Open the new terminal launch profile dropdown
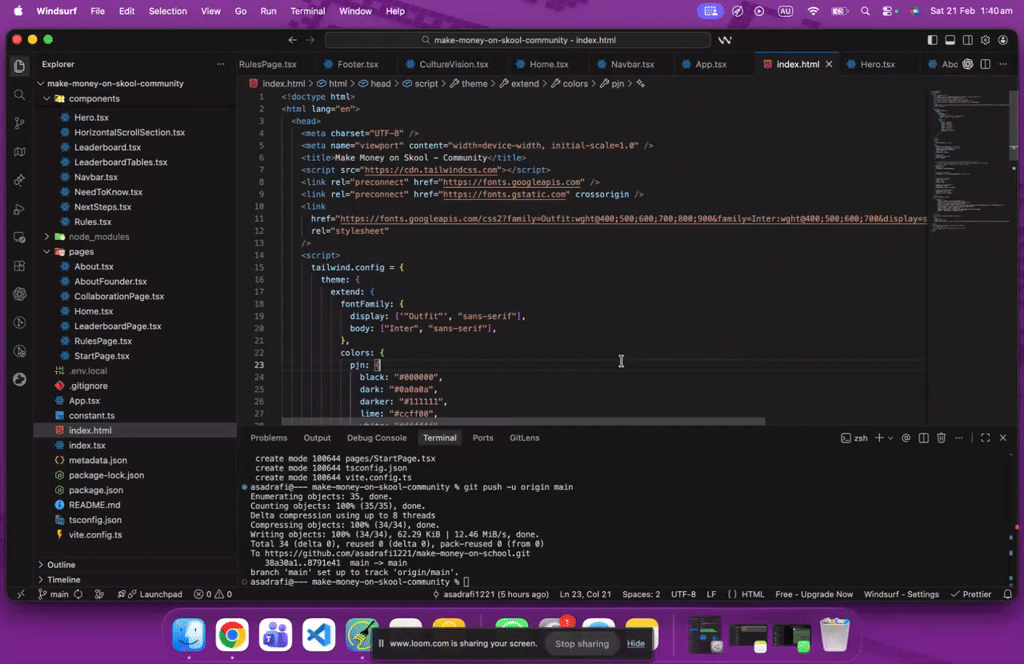The height and width of the screenshot is (664, 1024). 890,438
